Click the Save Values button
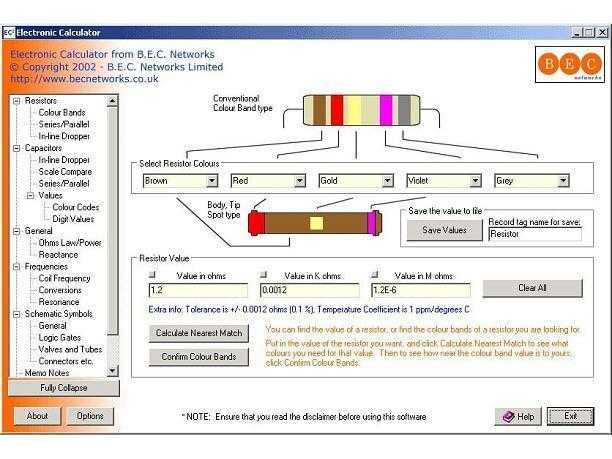This screenshot has height=459, width=612. (445, 230)
